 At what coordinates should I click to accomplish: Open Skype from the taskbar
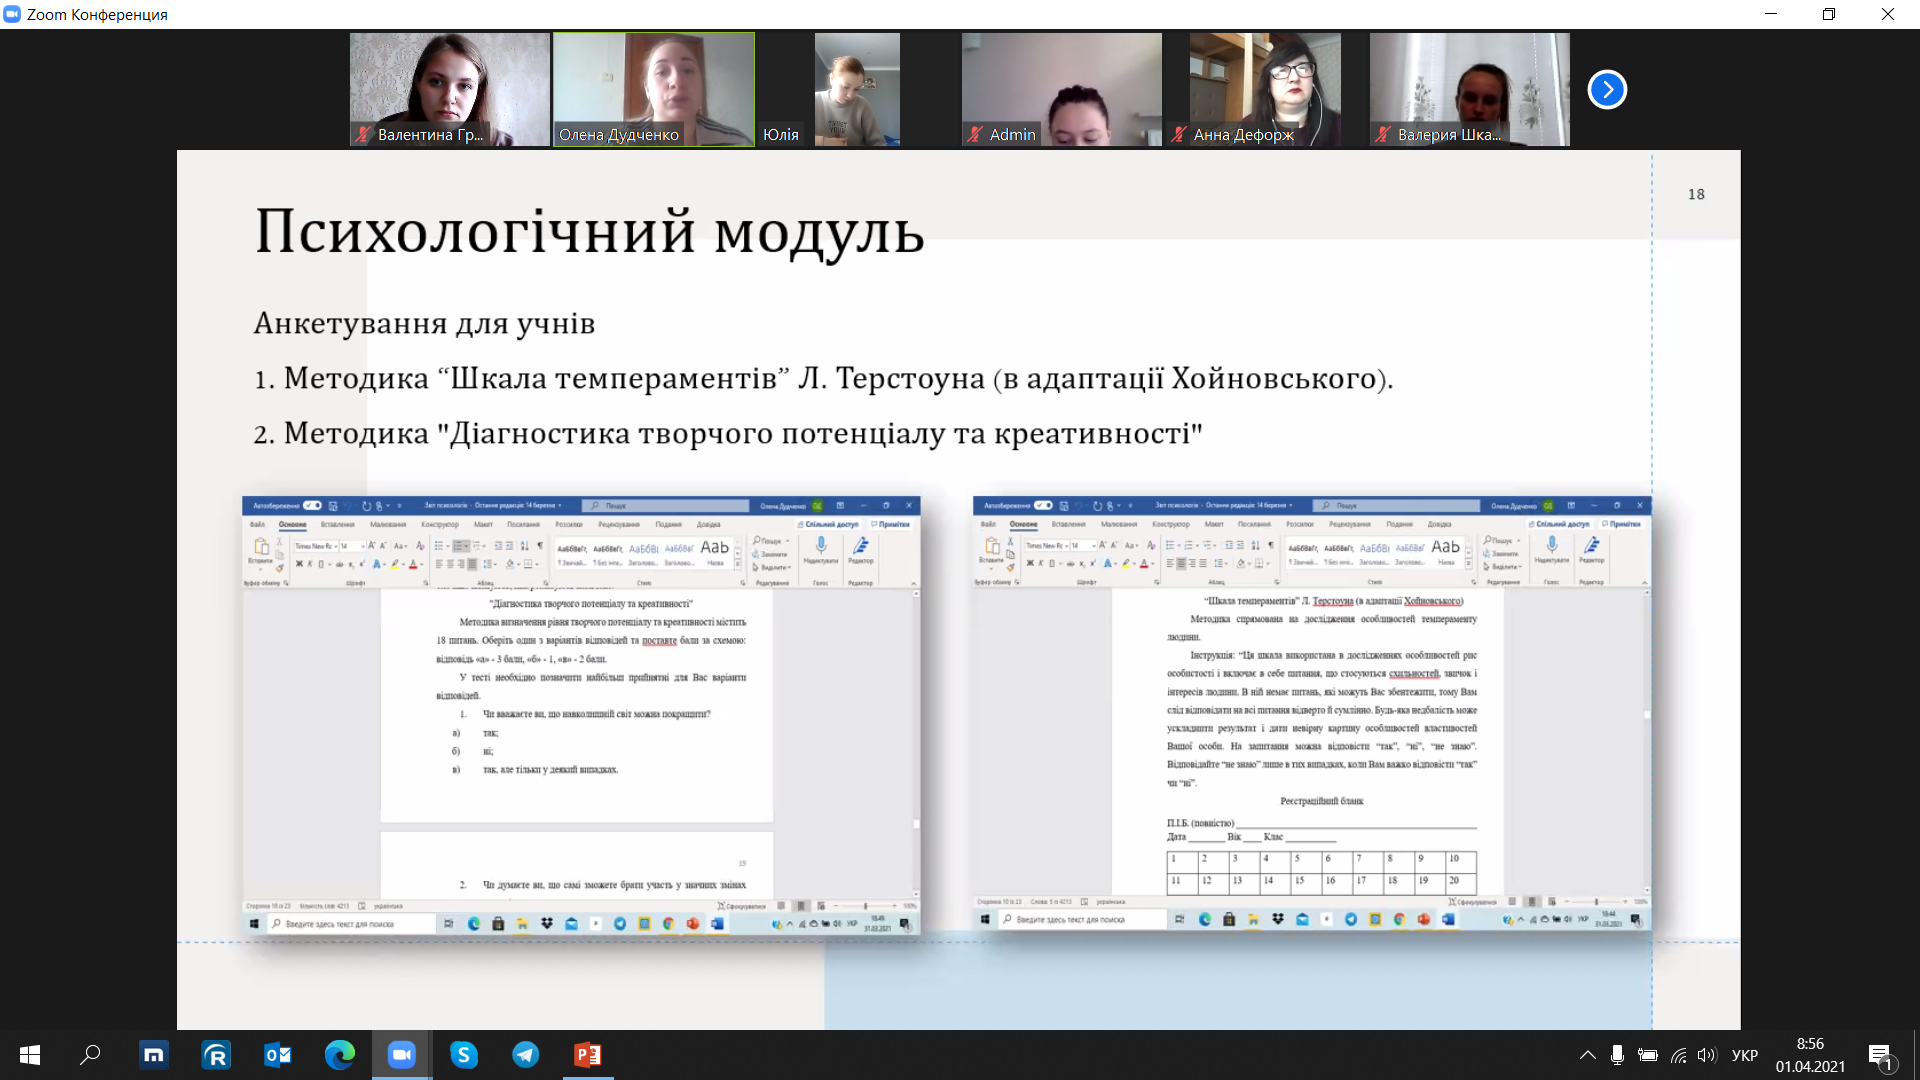coord(464,1055)
